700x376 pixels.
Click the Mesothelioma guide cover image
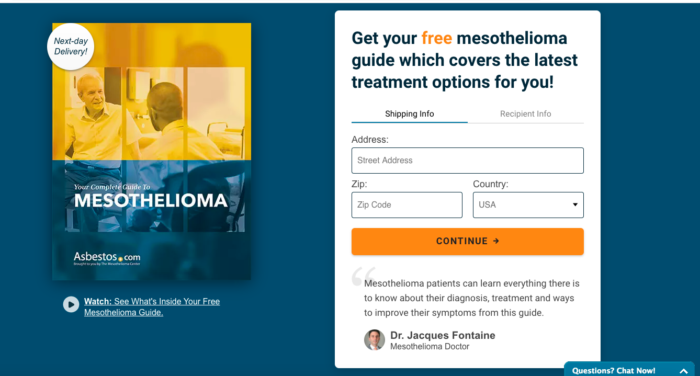tap(151, 151)
